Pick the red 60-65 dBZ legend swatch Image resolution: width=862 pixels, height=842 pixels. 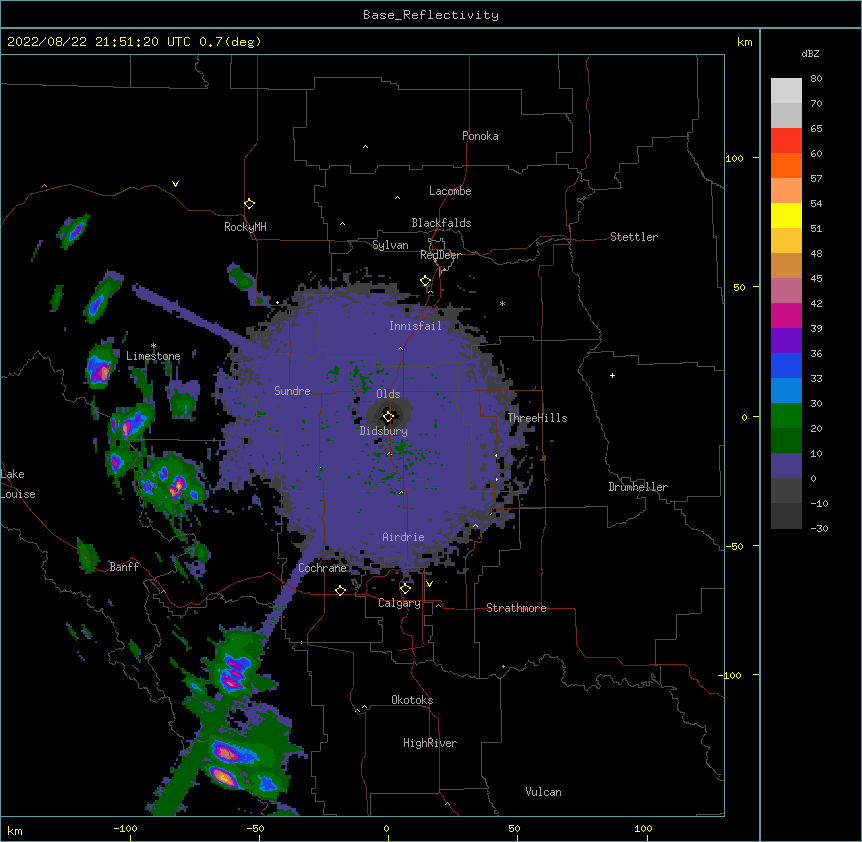(x=786, y=140)
